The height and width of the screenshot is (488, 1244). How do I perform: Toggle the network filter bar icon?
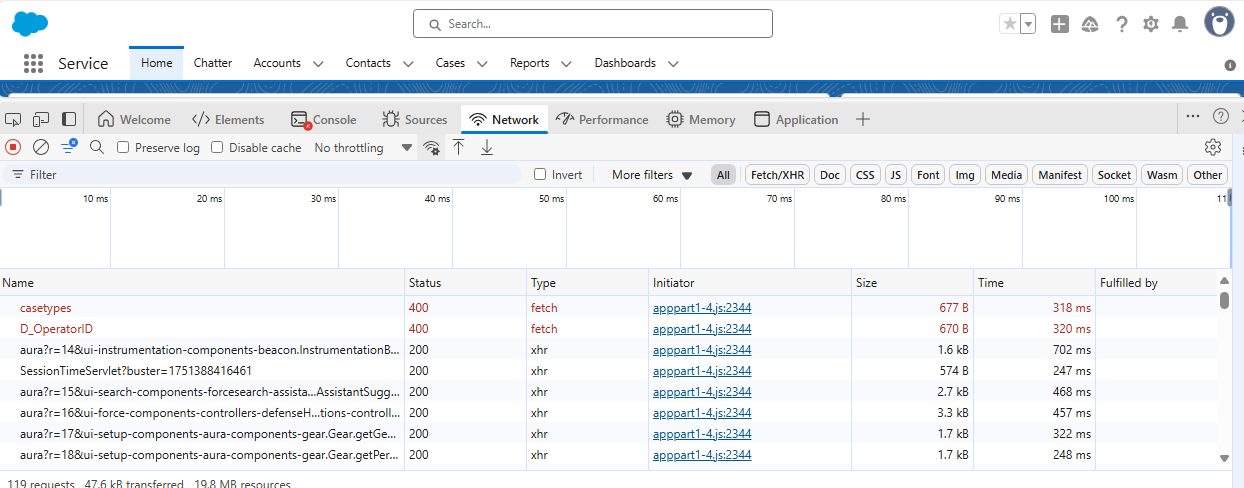point(69,147)
